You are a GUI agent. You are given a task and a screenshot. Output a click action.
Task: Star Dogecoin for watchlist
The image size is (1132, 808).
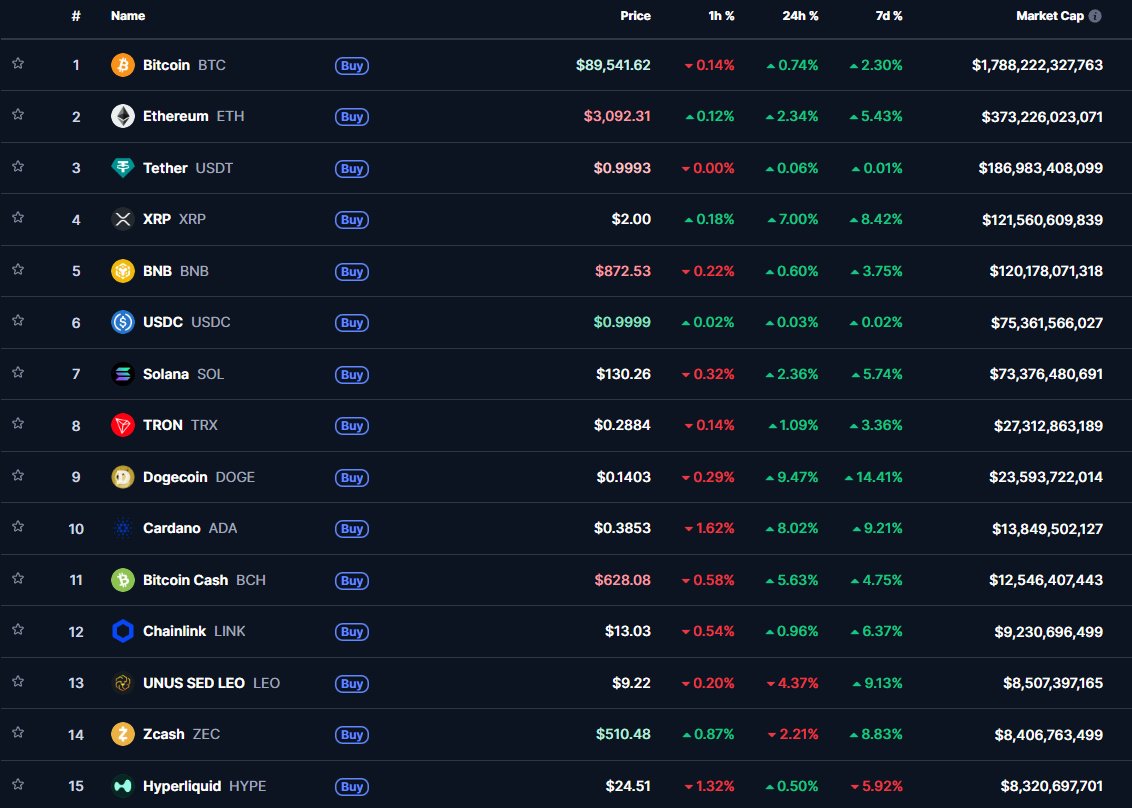coord(18,476)
